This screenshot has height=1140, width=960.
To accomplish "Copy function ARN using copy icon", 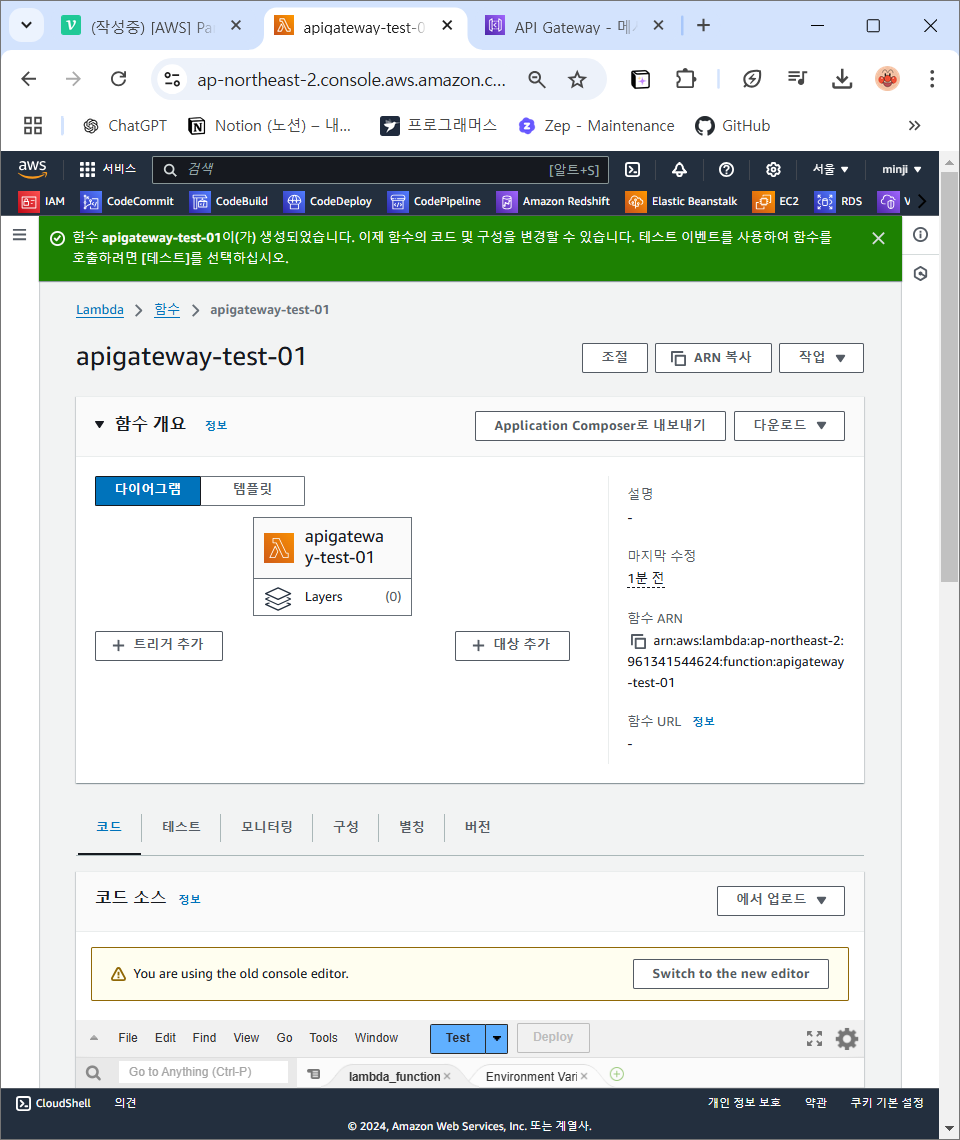I will coord(638,641).
